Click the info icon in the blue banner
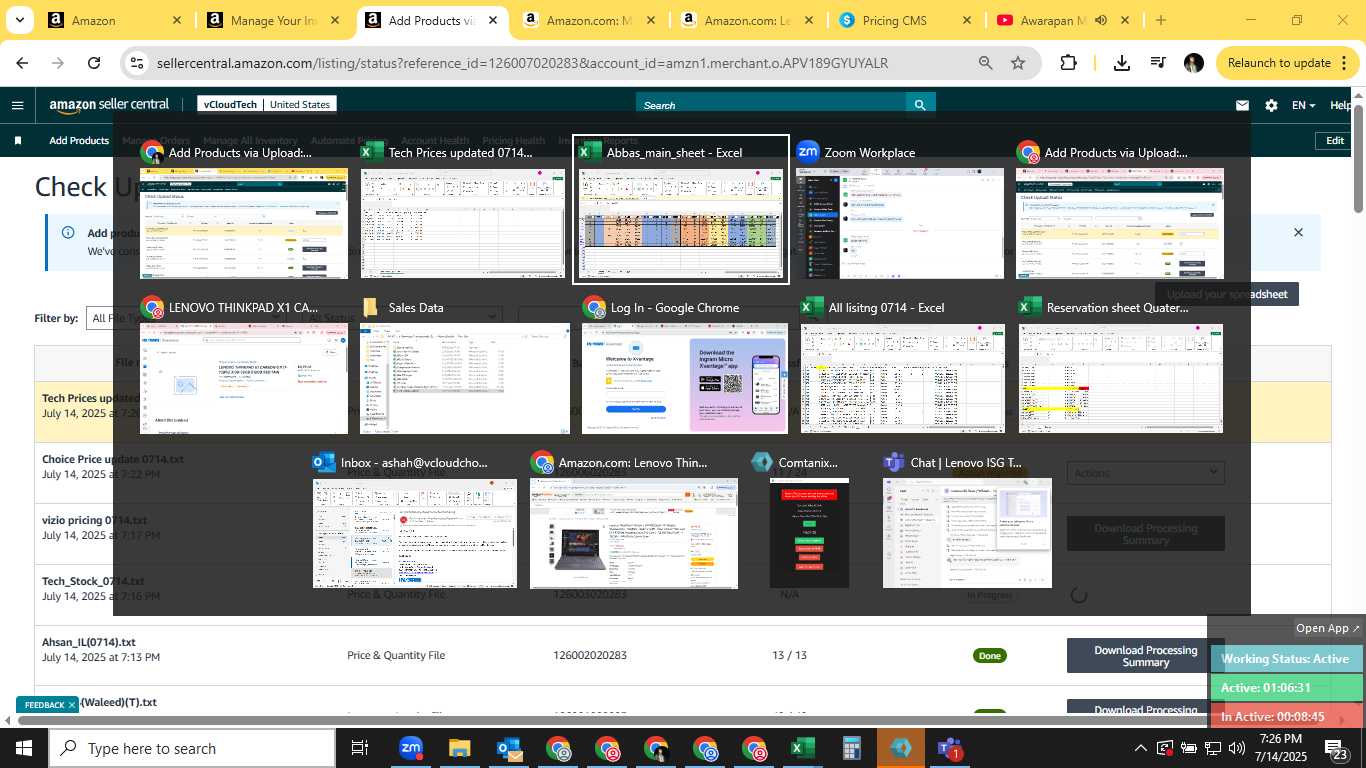Screen dimensions: 1366x768 click(68, 232)
